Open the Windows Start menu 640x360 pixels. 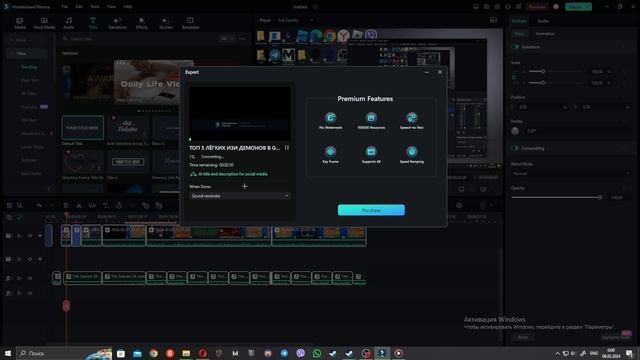click(x=7, y=353)
